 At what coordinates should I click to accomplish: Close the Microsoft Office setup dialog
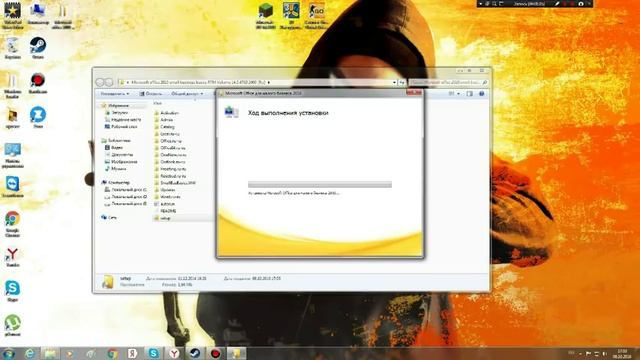[x=414, y=93]
